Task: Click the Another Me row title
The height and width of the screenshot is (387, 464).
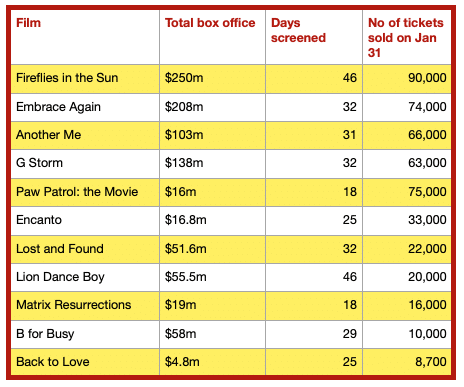Action: [x=49, y=135]
